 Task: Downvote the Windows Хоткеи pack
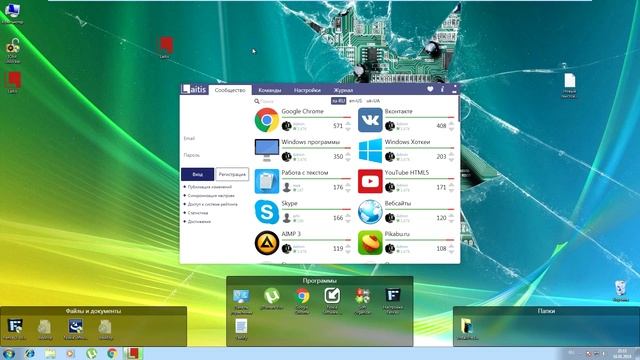coord(451,159)
